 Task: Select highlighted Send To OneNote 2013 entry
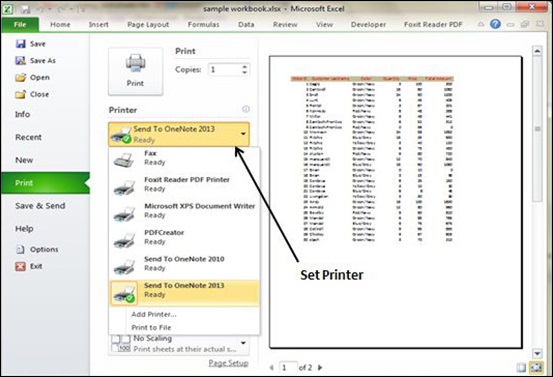184,293
